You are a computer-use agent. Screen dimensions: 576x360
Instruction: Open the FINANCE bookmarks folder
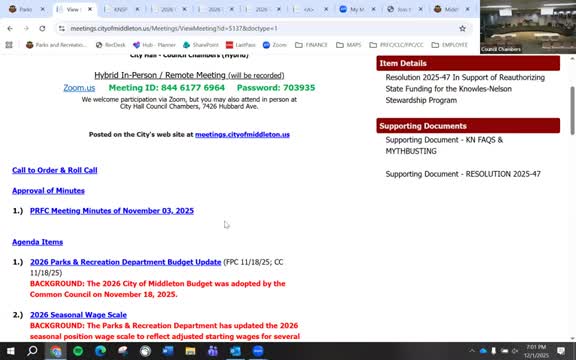tap(311, 45)
